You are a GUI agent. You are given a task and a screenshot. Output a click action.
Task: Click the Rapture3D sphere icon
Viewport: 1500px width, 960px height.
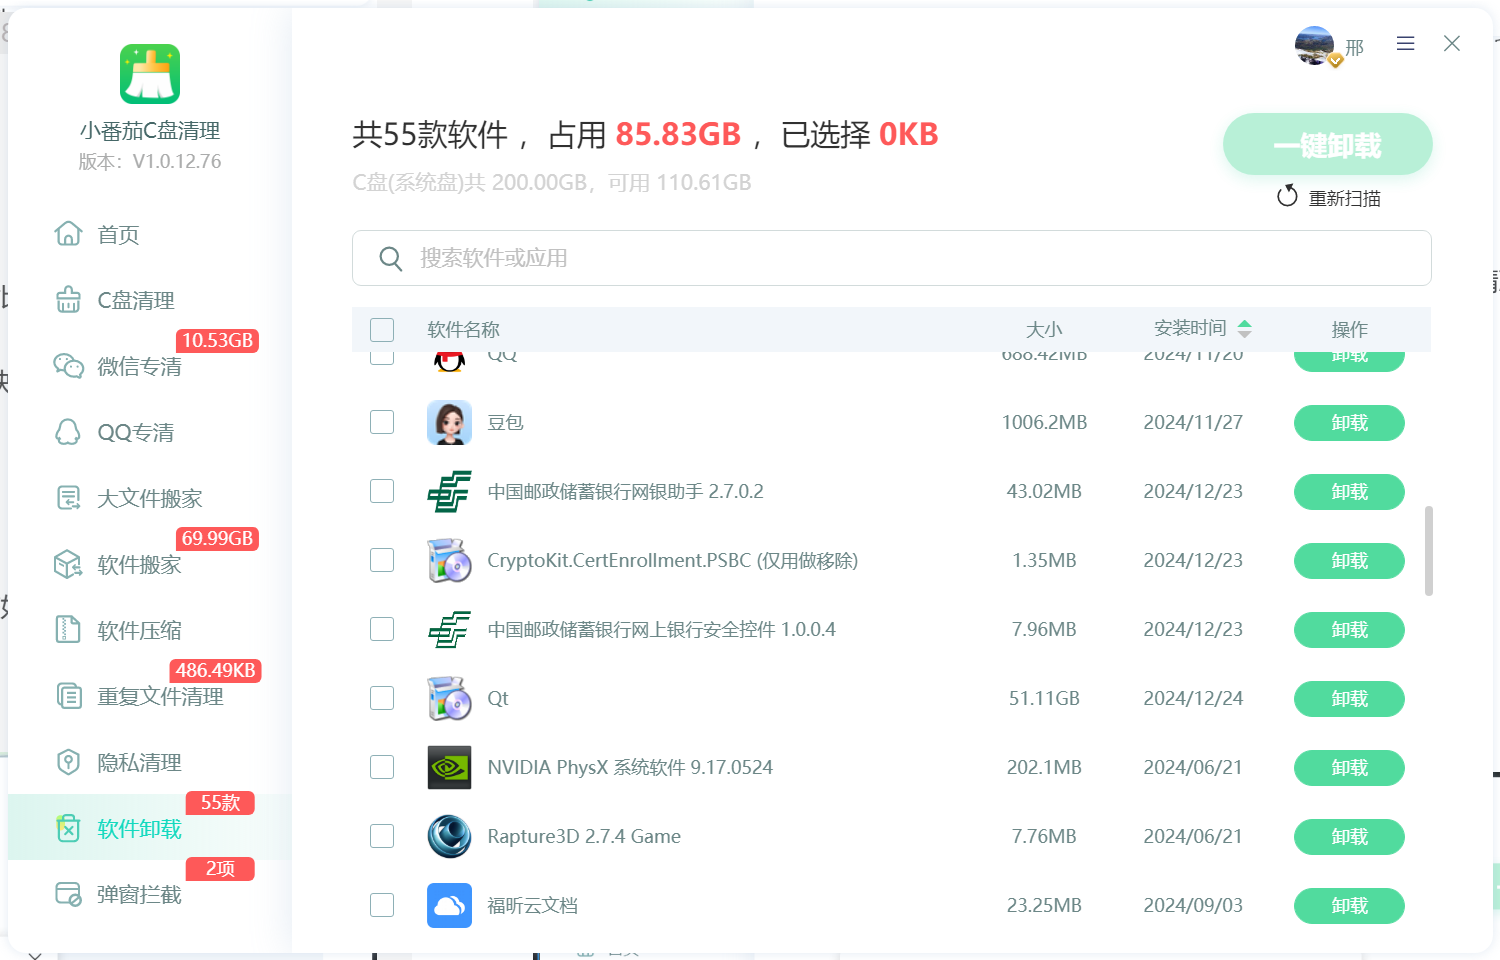(449, 836)
